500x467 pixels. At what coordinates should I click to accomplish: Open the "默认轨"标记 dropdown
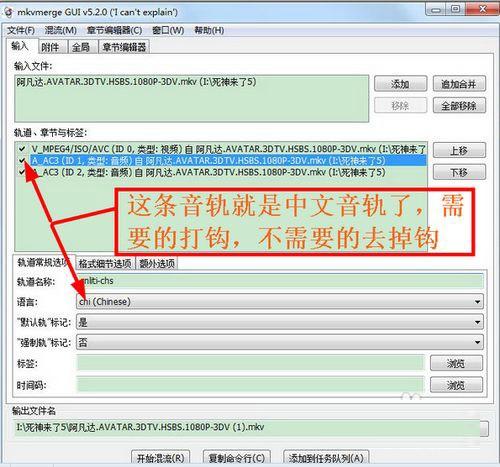pos(280,322)
